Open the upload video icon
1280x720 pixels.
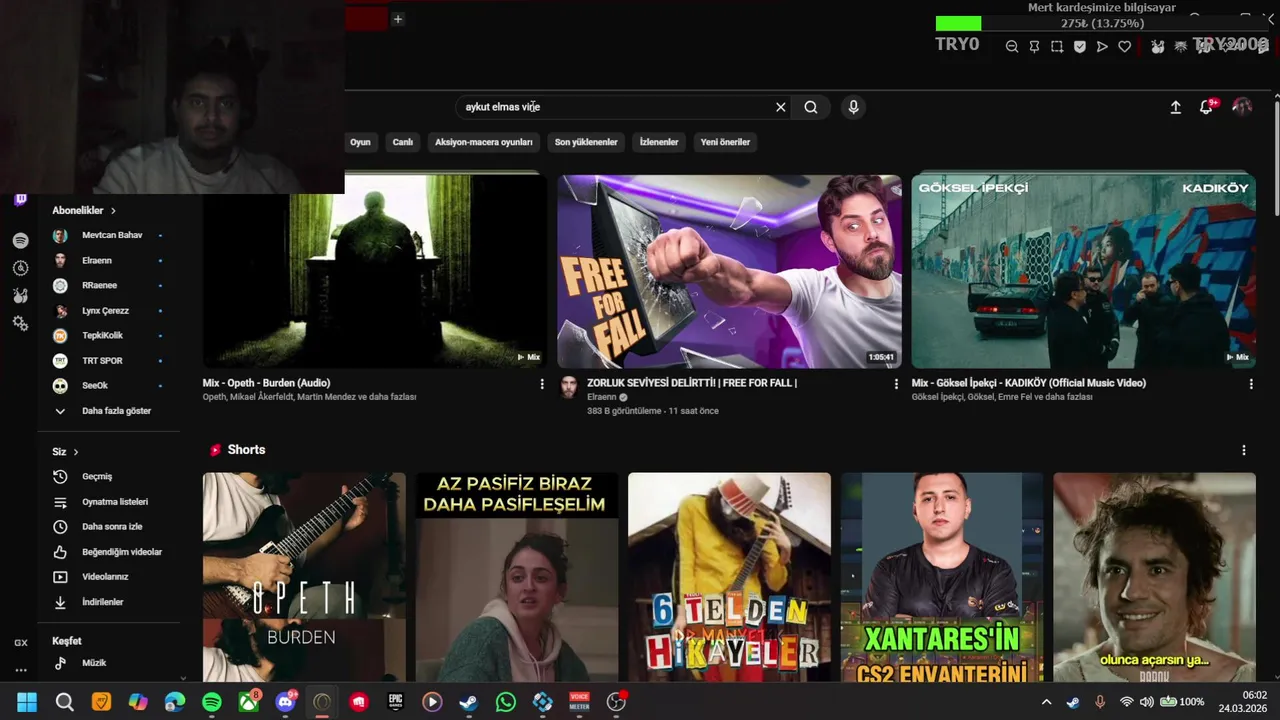(x=1176, y=107)
